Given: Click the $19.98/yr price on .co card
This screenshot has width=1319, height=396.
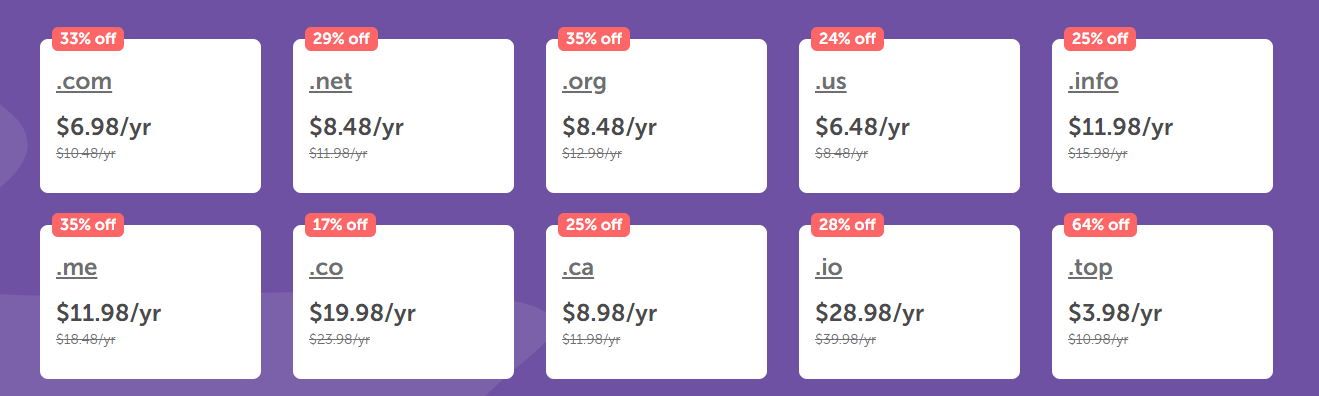Looking at the screenshot, I should point(362,313).
